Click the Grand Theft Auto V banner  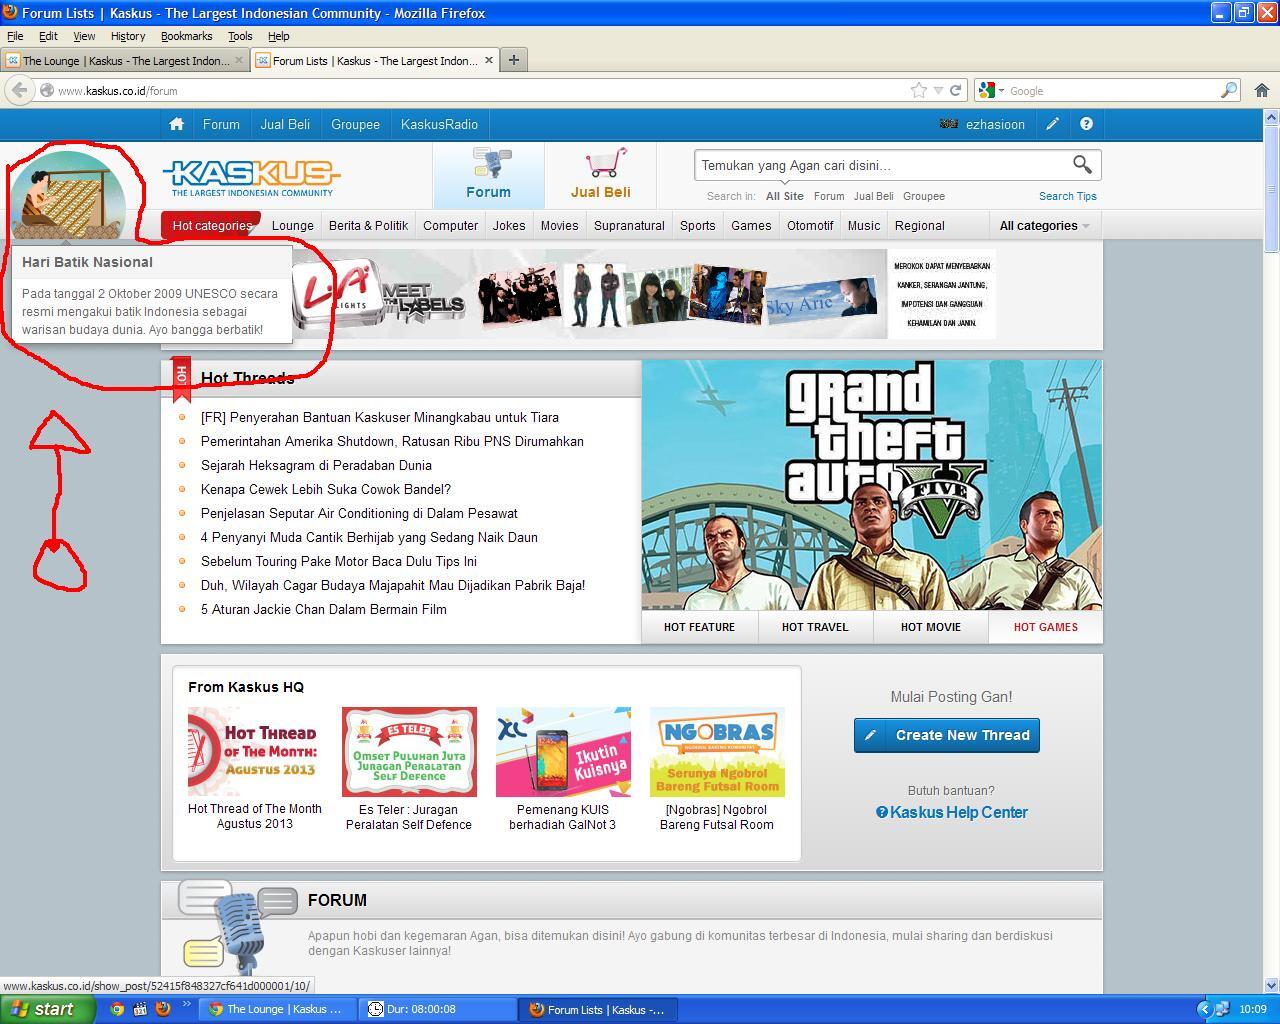pyautogui.click(x=871, y=485)
